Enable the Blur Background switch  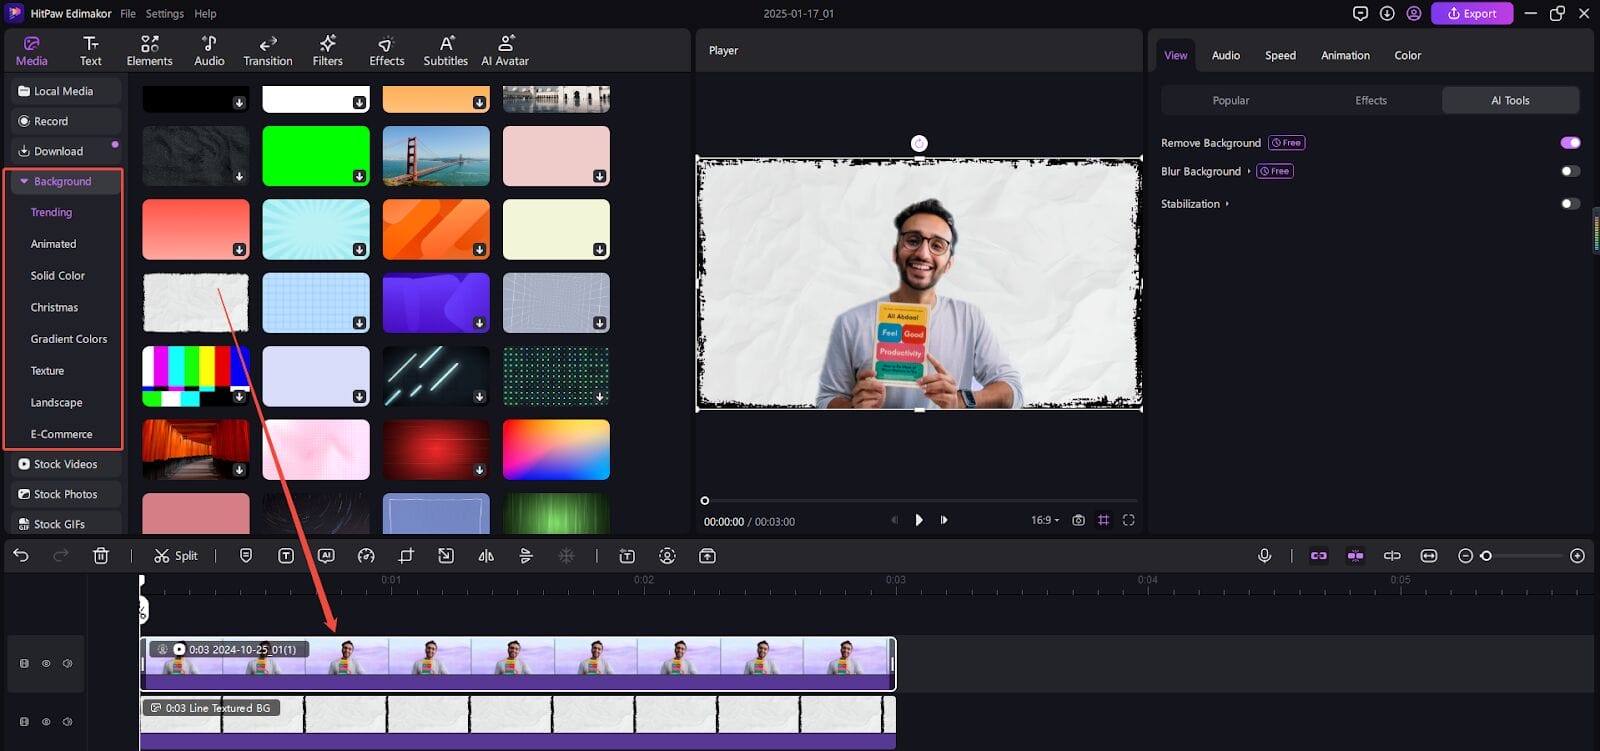point(1571,171)
